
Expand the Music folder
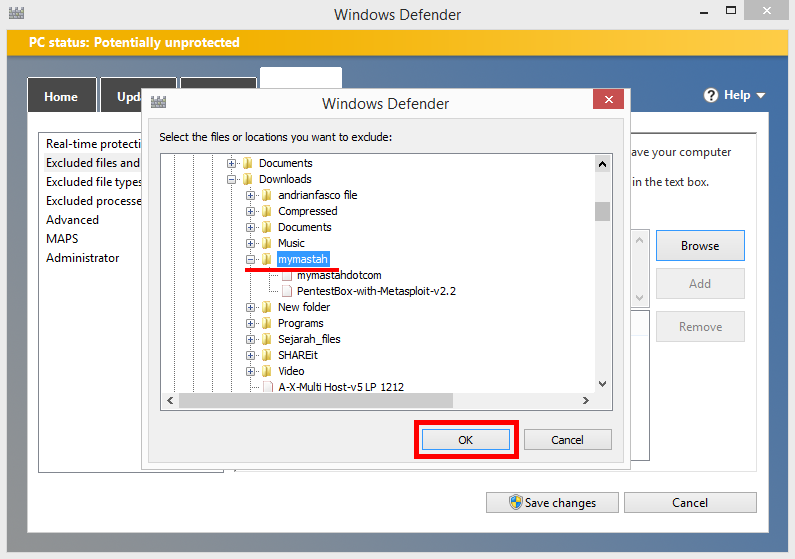[x=250, y=243]
